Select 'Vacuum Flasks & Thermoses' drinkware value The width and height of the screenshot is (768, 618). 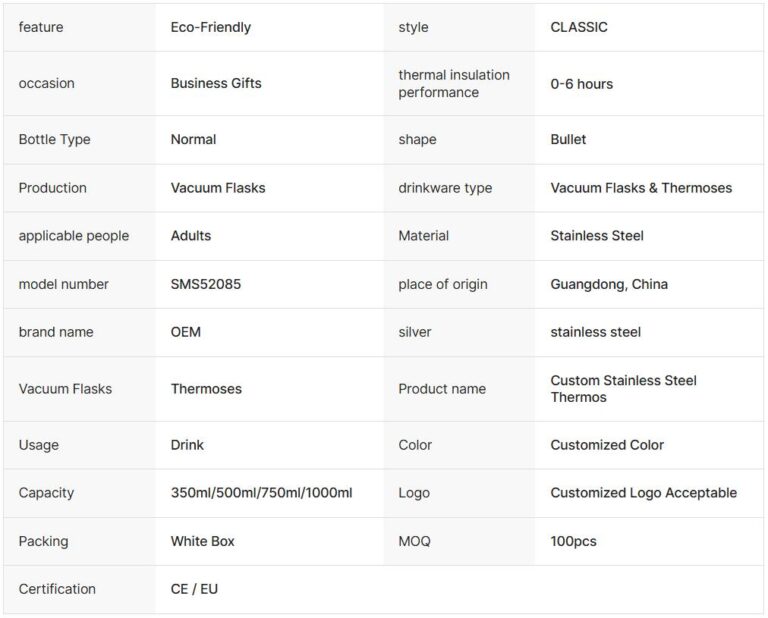[x=641, y=187]
